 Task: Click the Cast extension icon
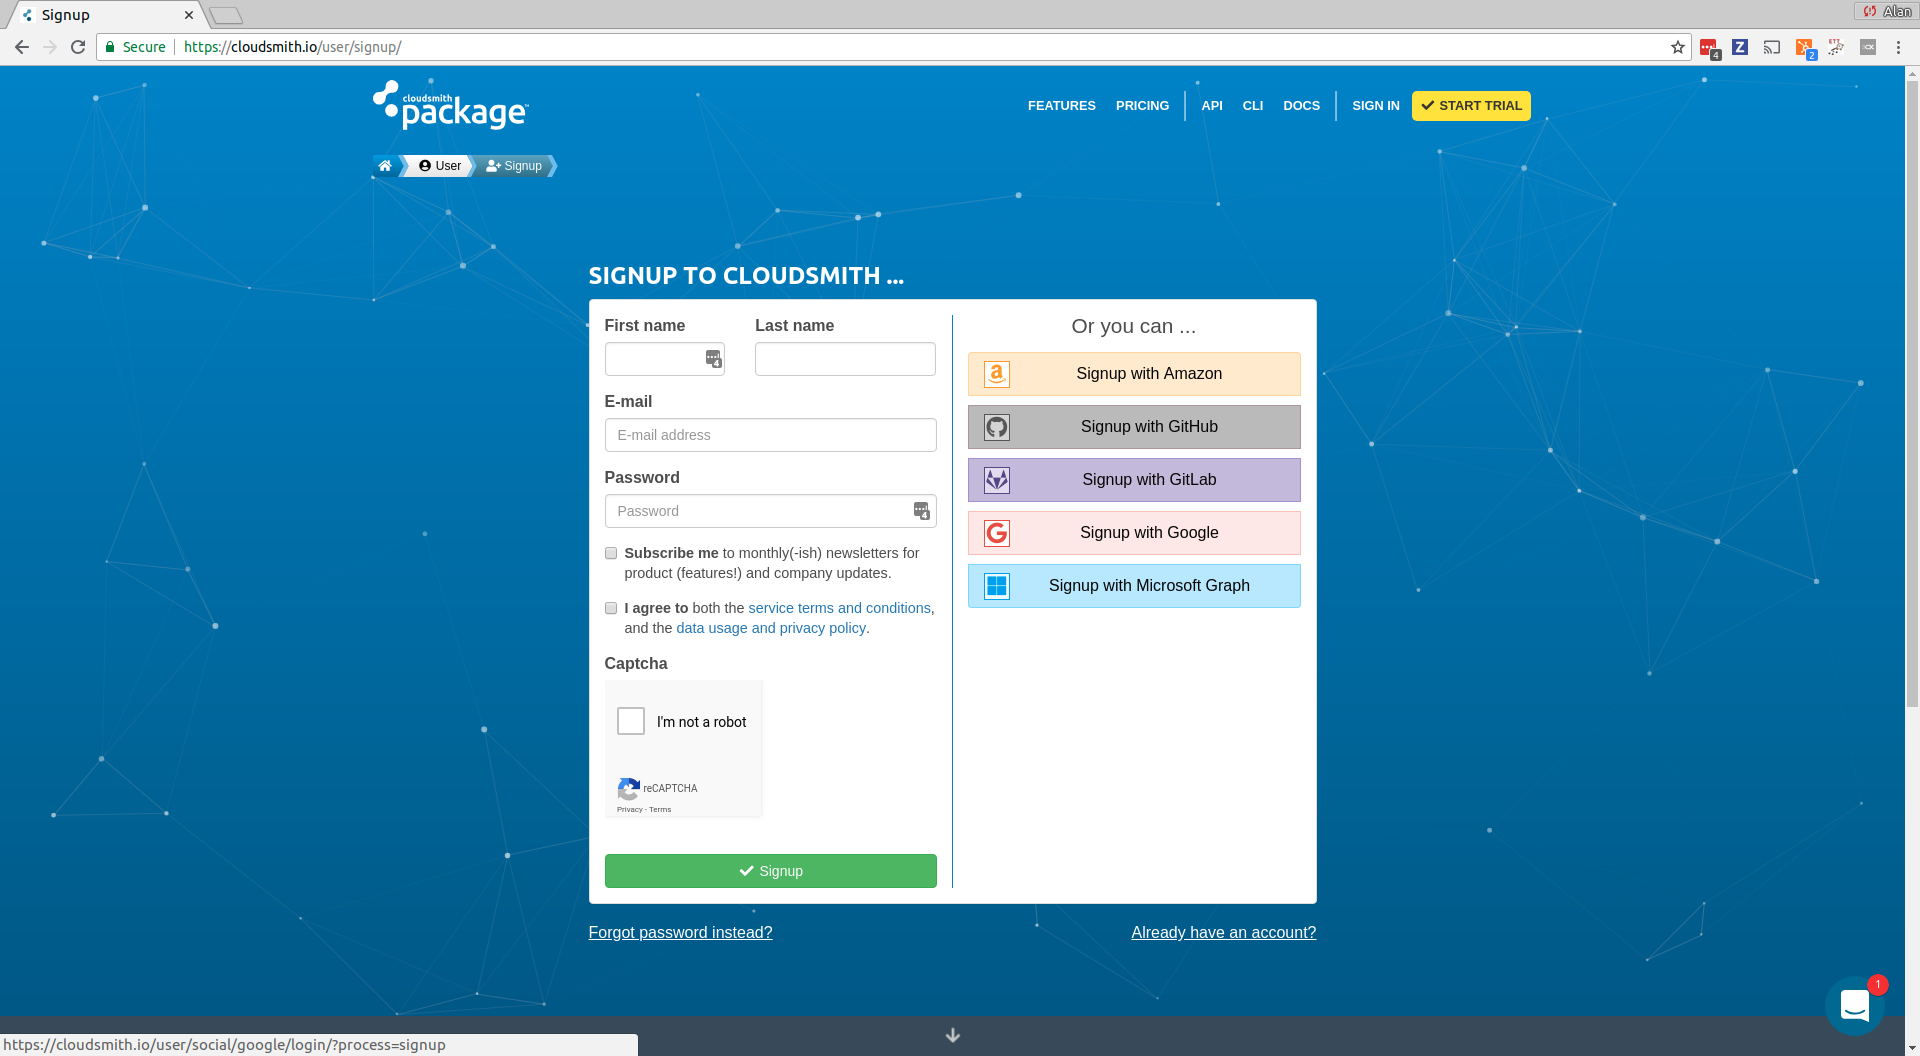coord(1772,47)
